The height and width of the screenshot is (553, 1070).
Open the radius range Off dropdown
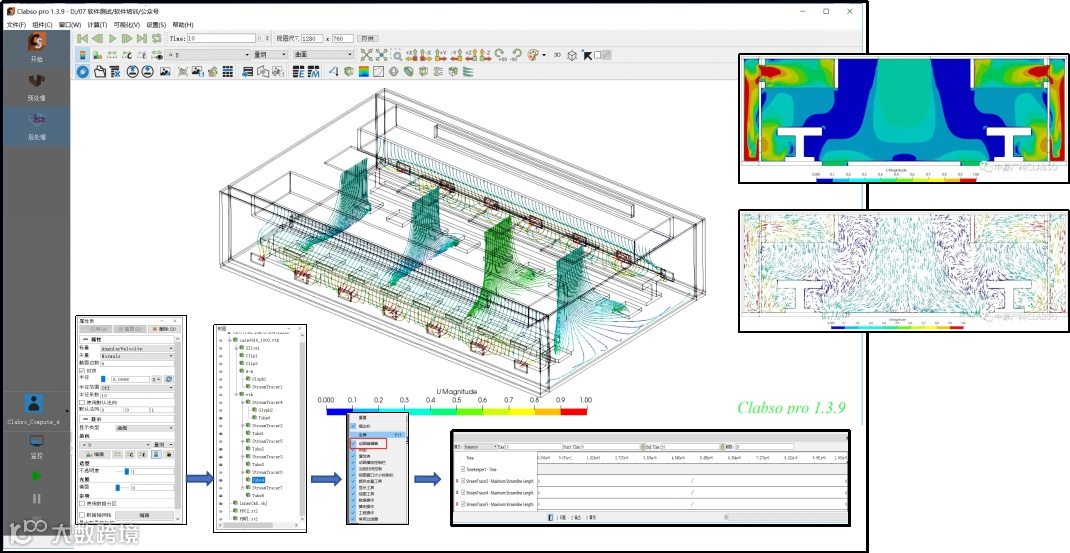pos(136,387)
